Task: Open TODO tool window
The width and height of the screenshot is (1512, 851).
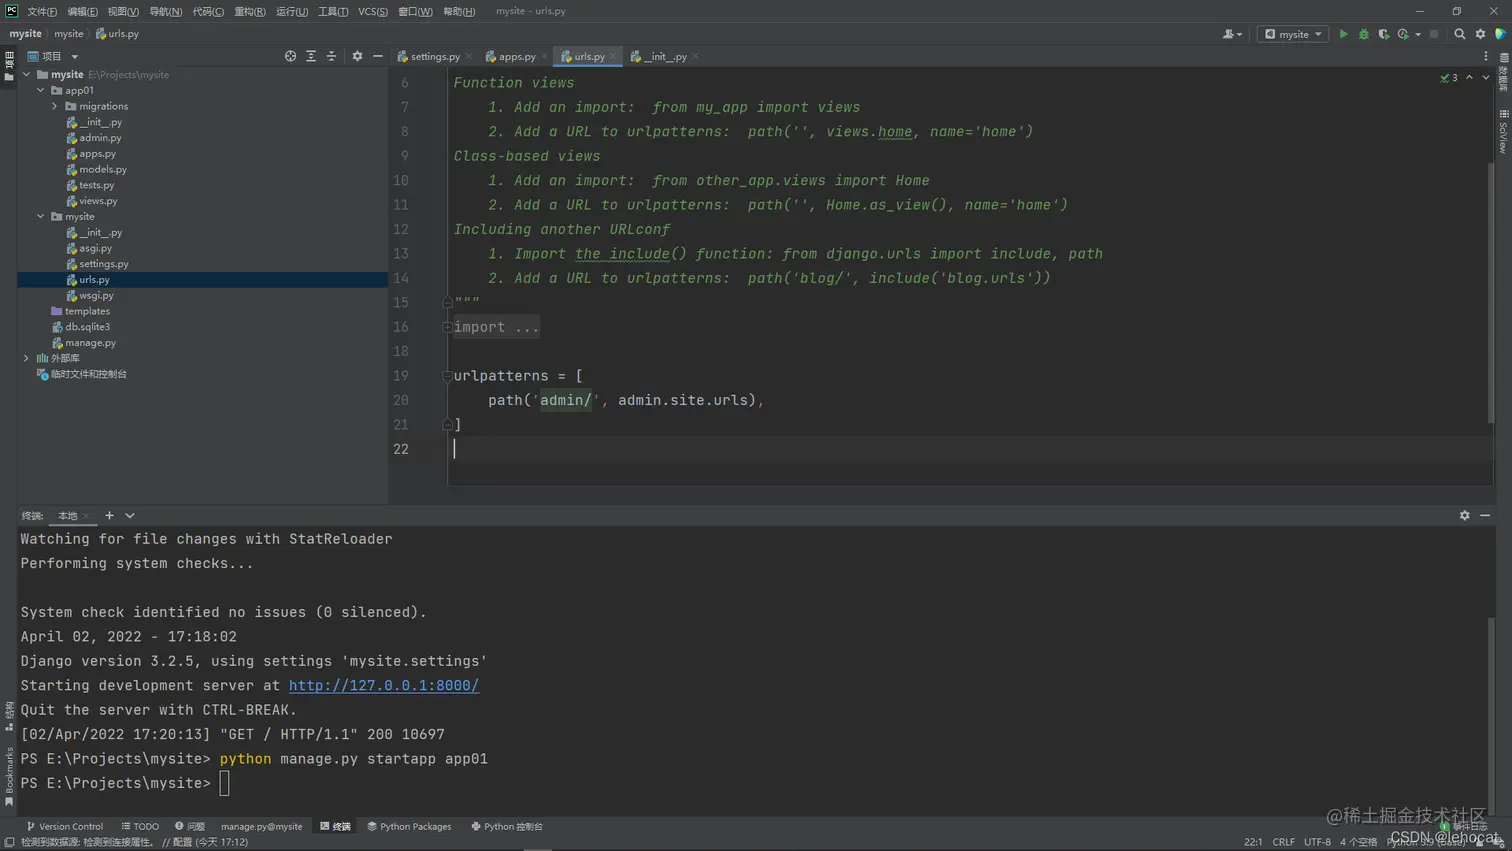Action: coord(140,826)
